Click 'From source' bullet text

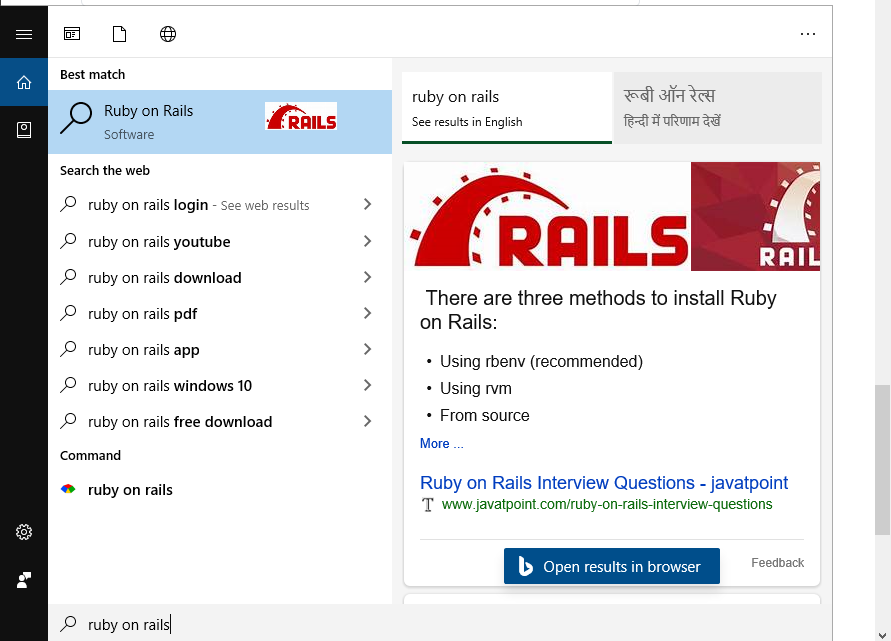tap(485, 415)
